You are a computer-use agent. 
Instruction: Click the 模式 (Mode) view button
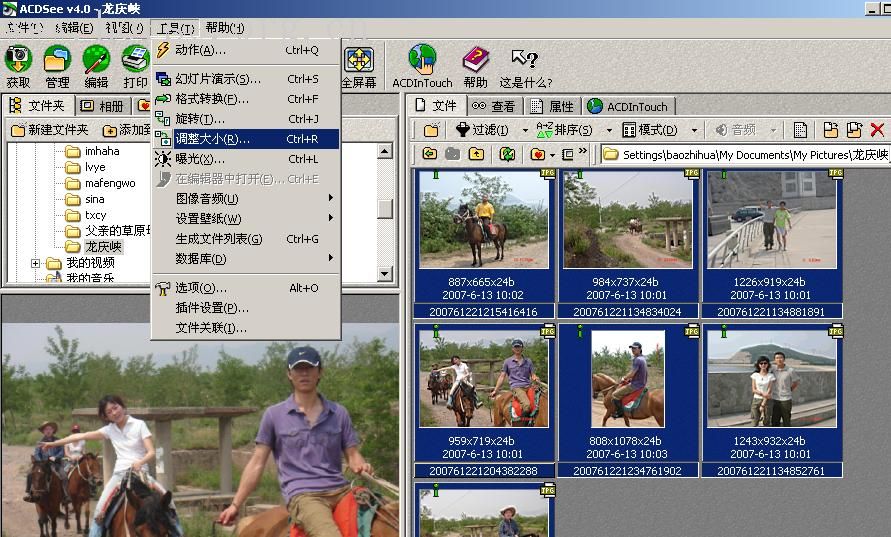(650, 130)
